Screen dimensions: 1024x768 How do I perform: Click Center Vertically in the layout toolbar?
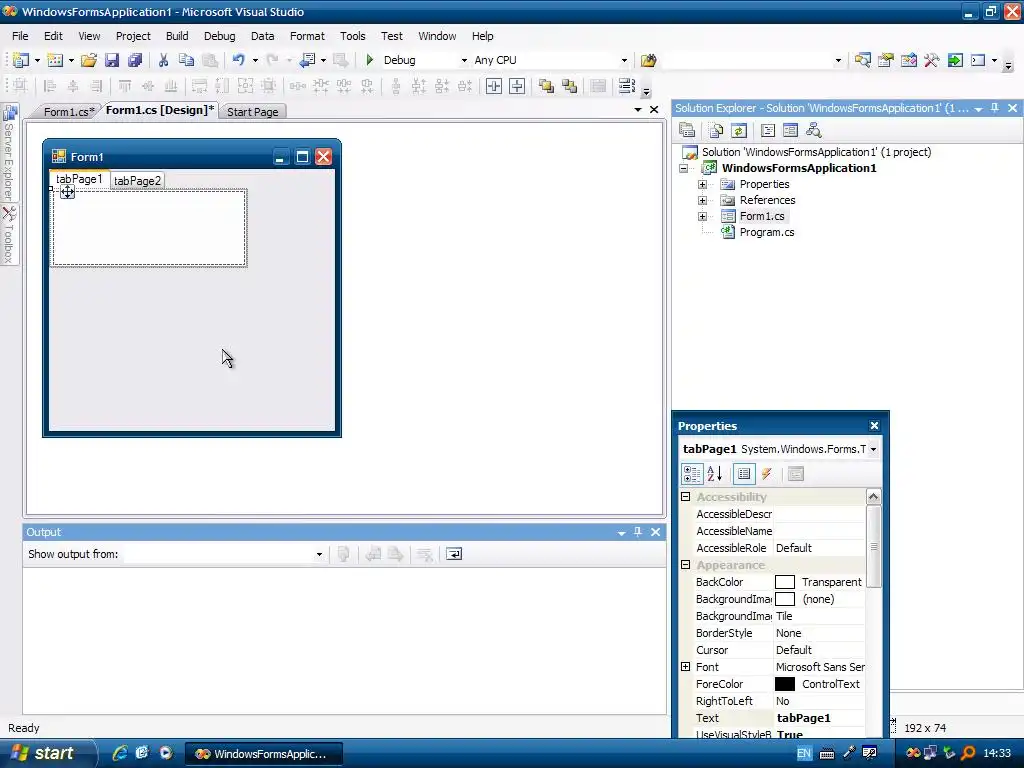click(x=517, y=86)
